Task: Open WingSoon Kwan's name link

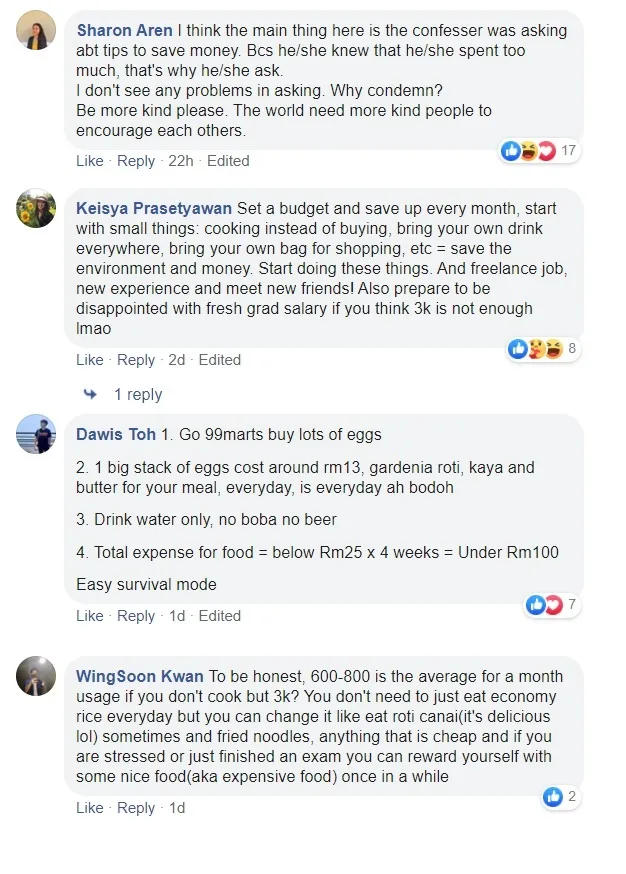Action: point(138,677)
